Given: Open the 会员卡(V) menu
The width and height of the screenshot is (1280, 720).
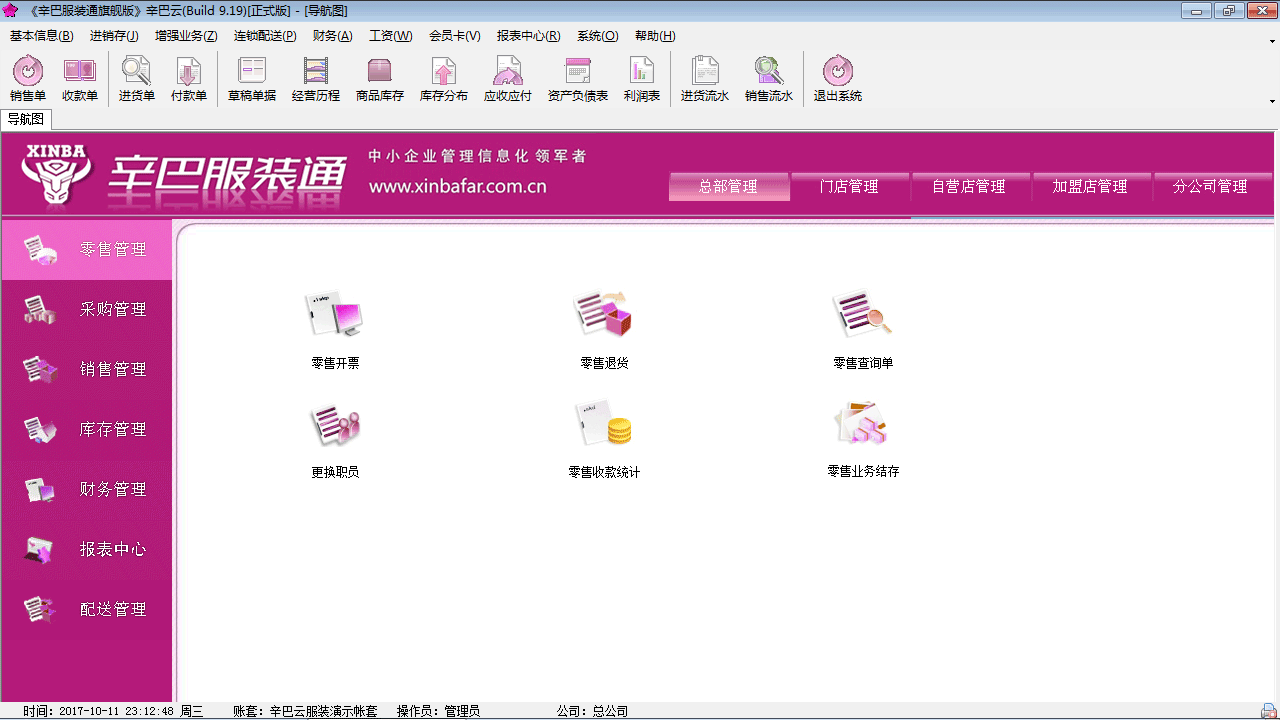Looking at the screenshot, I should coord(455,36).
